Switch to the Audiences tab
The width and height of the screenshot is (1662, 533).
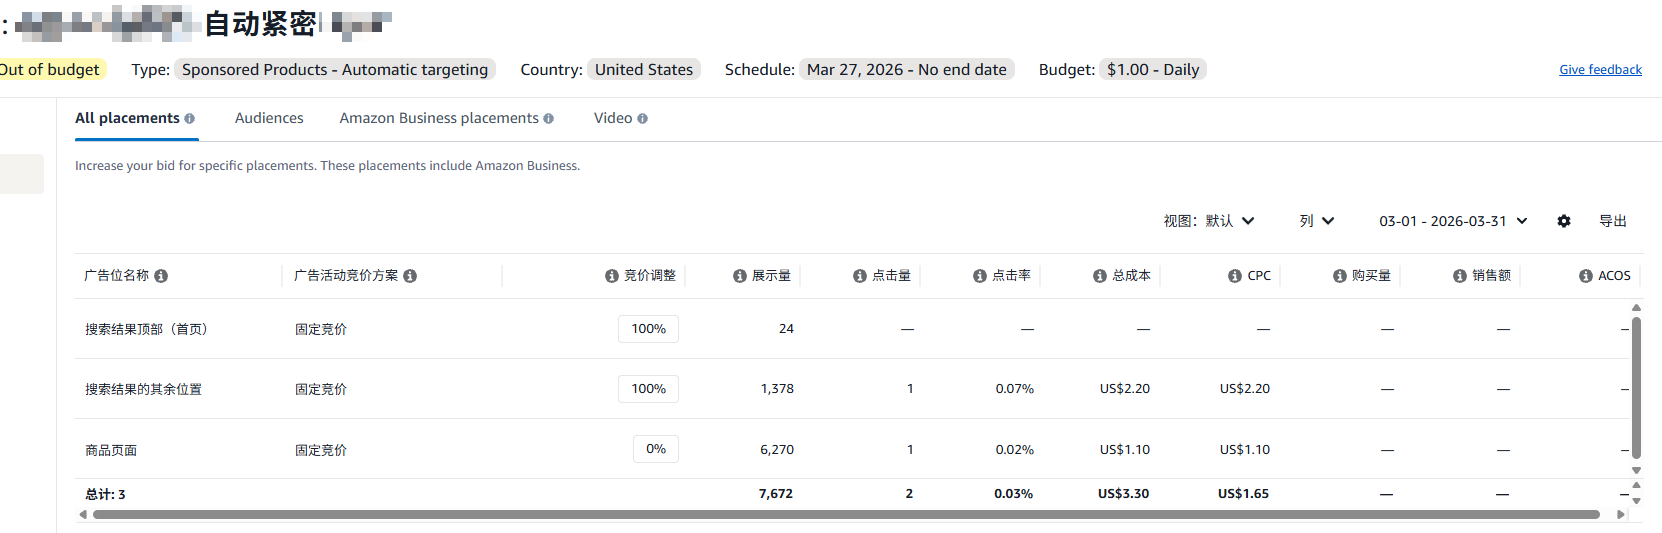pos(269,118)
